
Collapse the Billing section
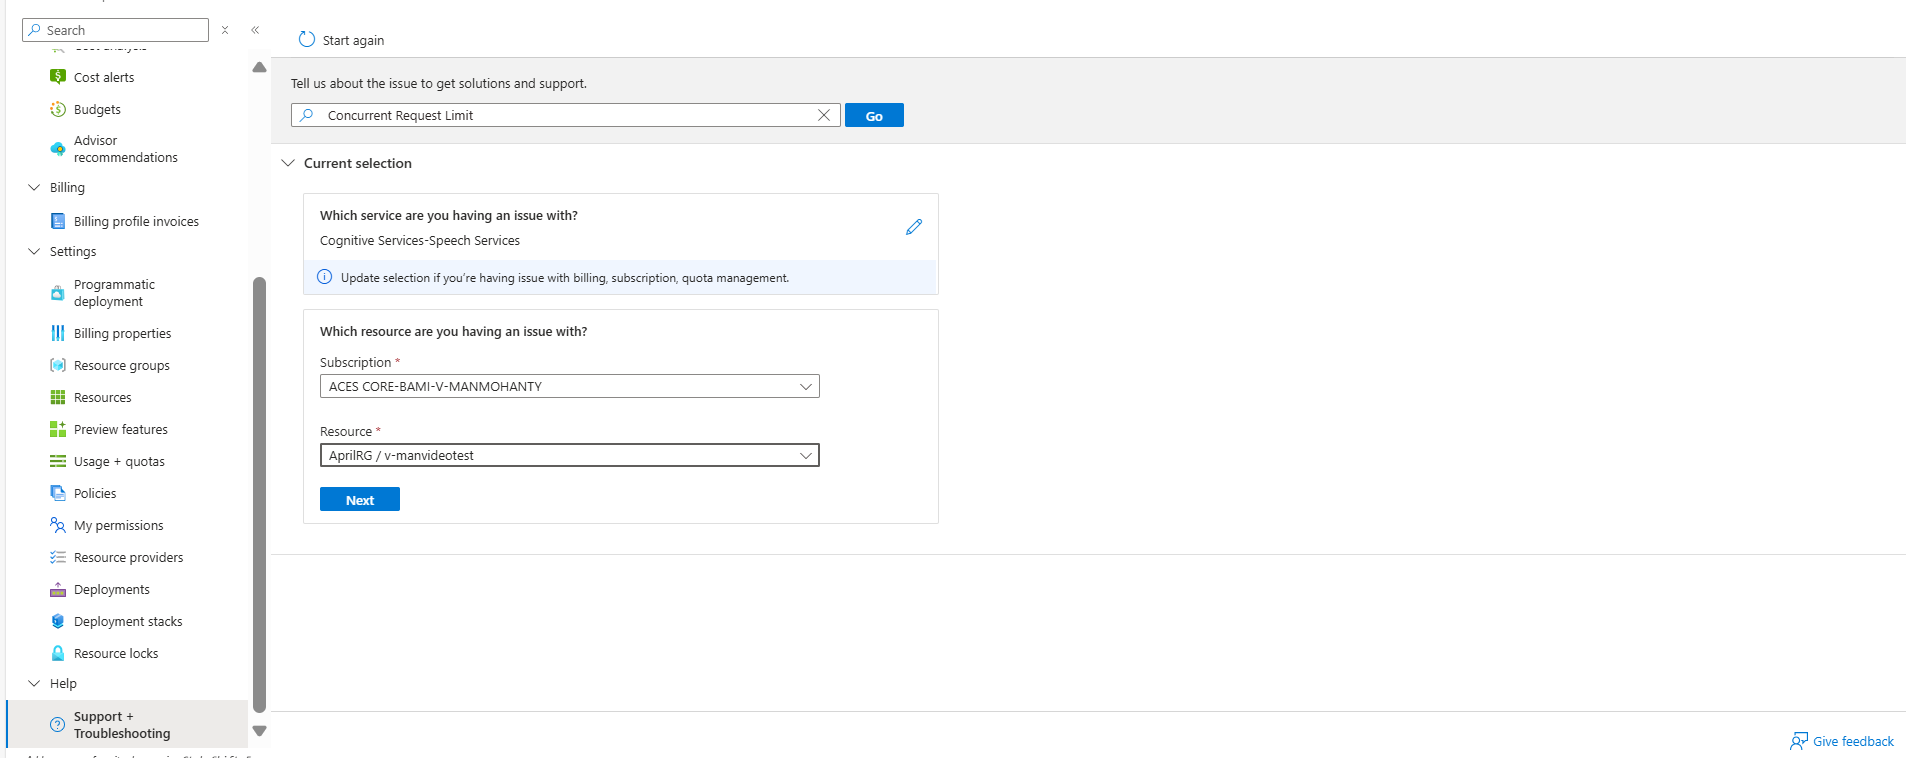(x=34, y=187)
